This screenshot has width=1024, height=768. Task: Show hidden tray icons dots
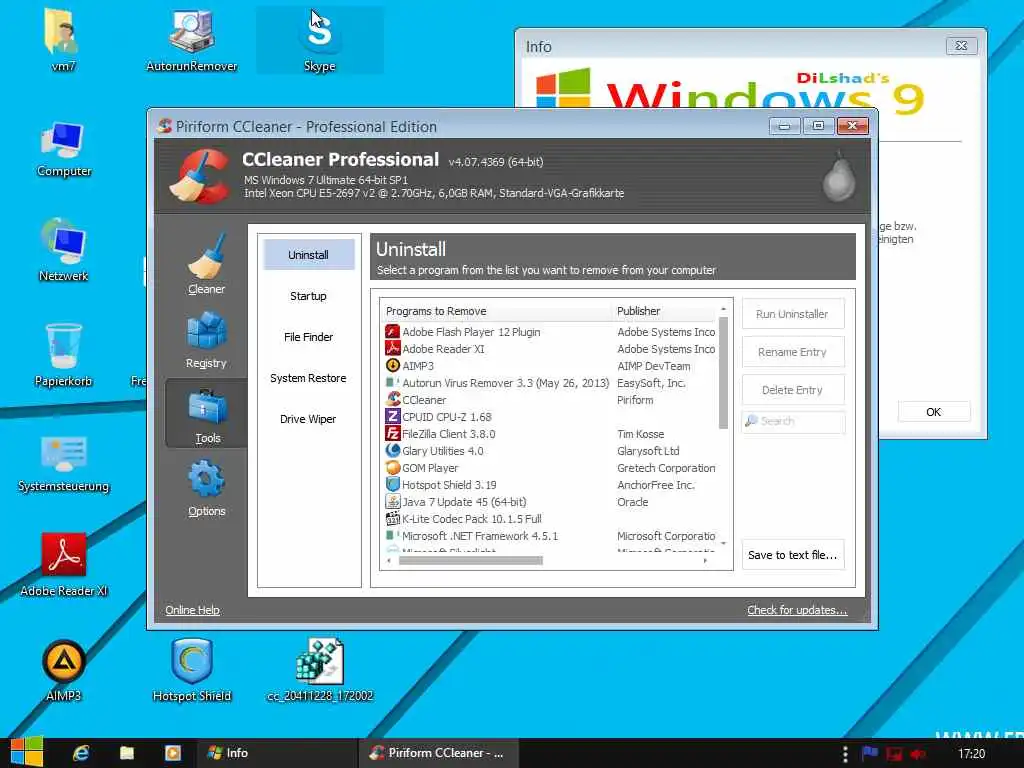pyautogui.click(x=845, y=754)
